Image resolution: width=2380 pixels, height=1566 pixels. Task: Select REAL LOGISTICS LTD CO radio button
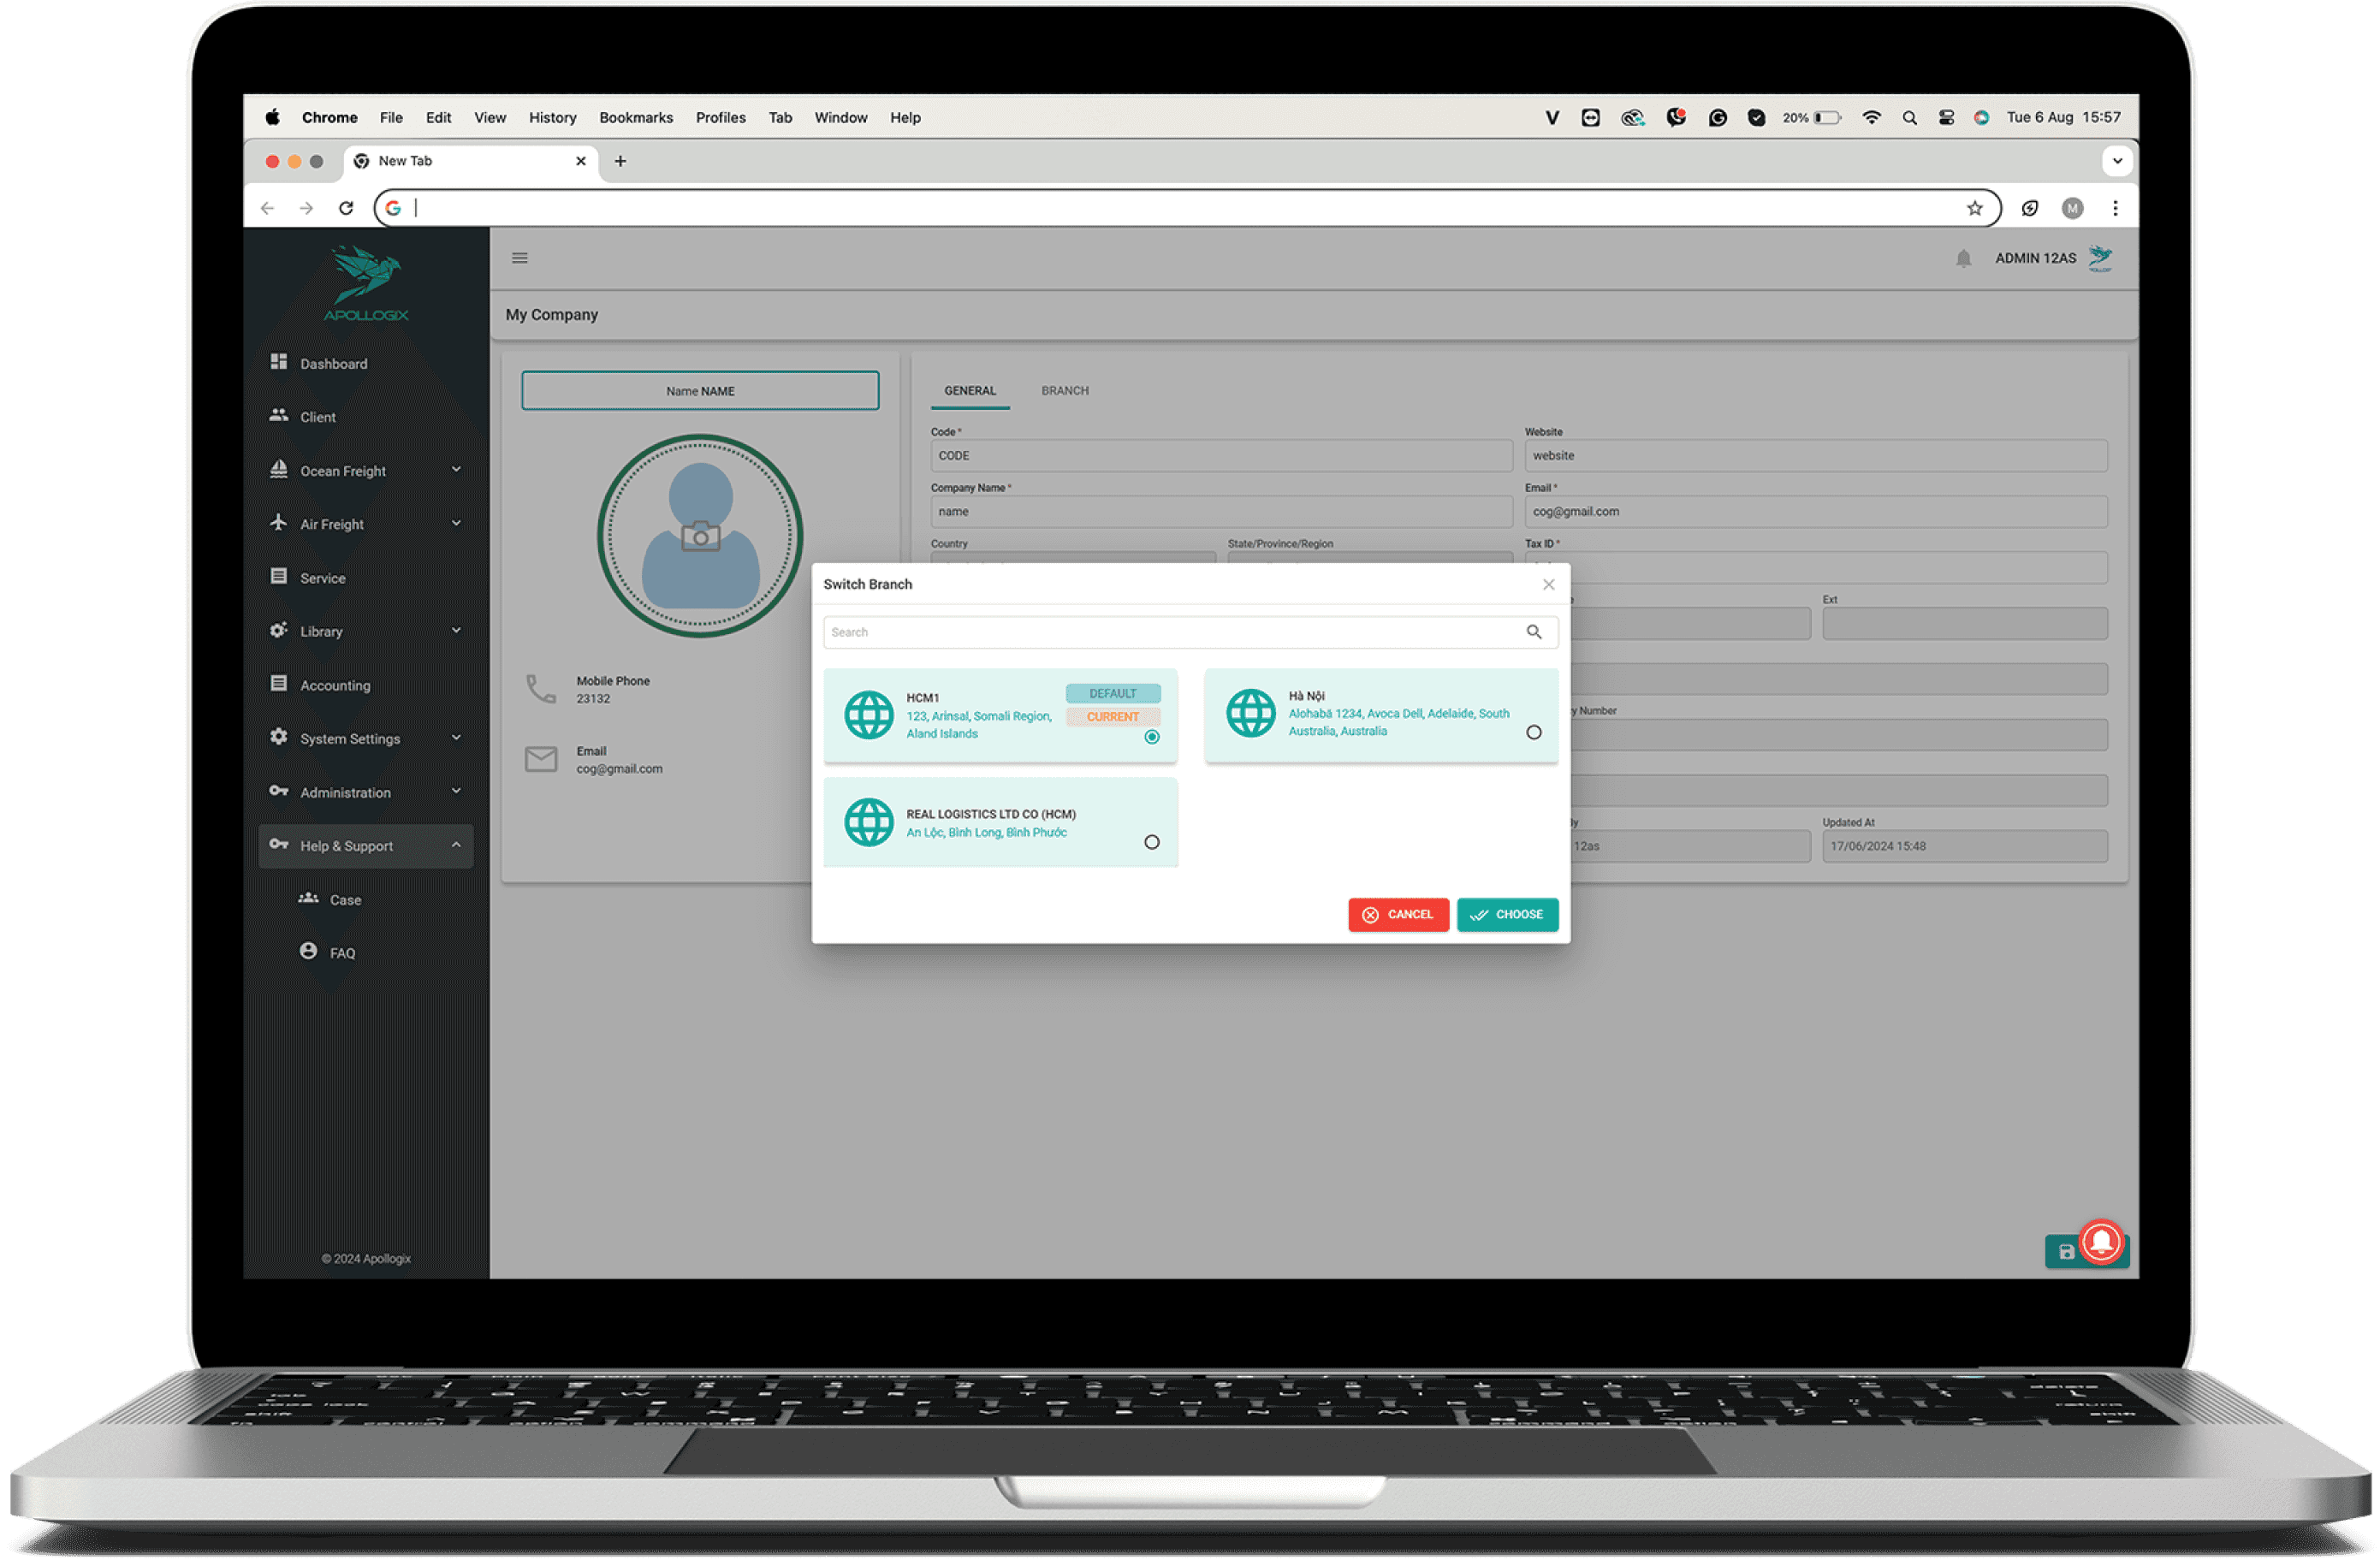[1152, 843]
